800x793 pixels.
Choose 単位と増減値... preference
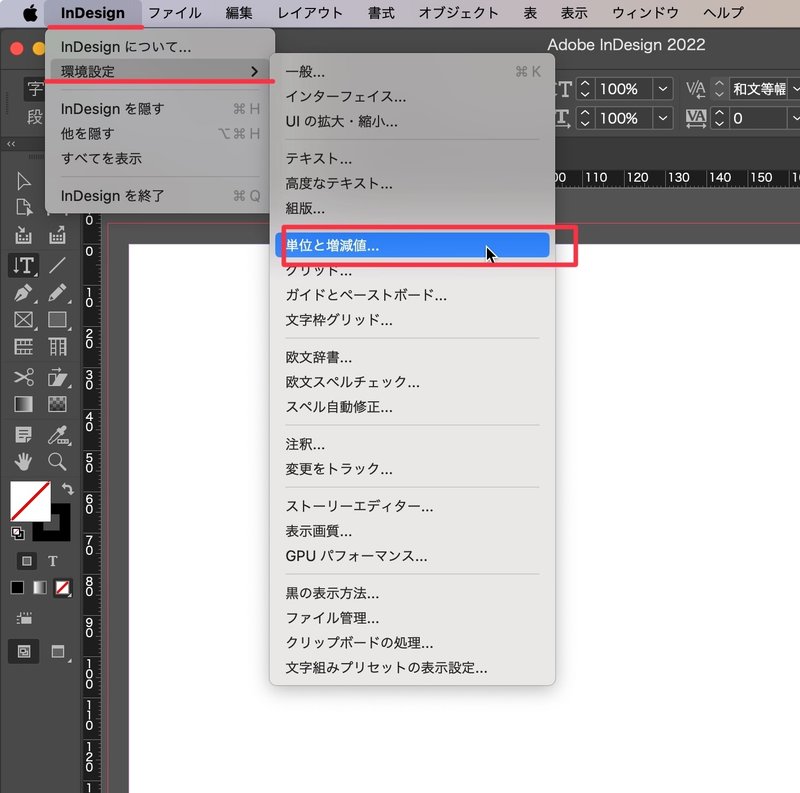[412, 245]
